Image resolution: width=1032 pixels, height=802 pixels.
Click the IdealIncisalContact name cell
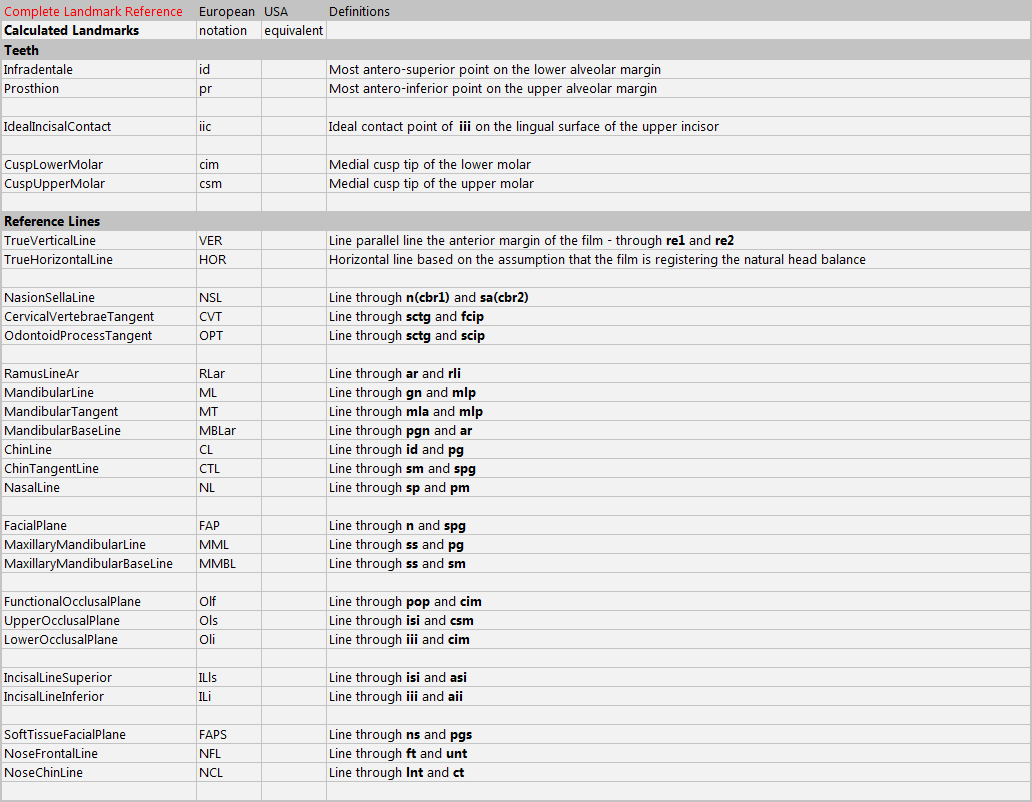coord(57,127)
